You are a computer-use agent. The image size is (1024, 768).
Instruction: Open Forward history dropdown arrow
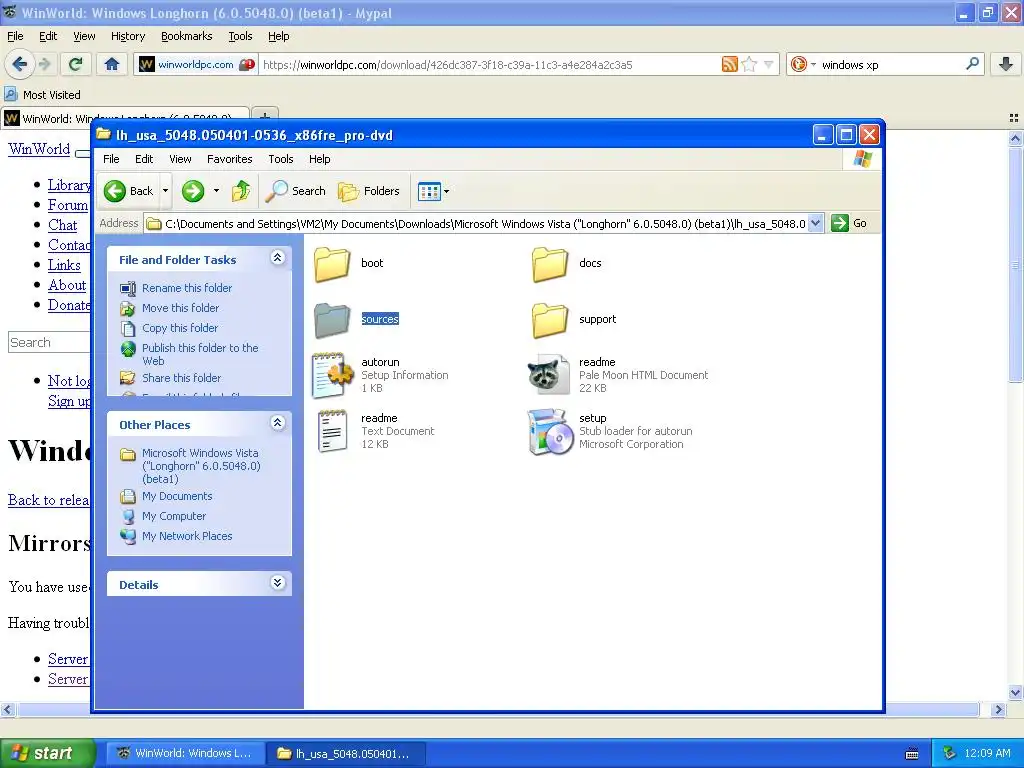point(216,191)
